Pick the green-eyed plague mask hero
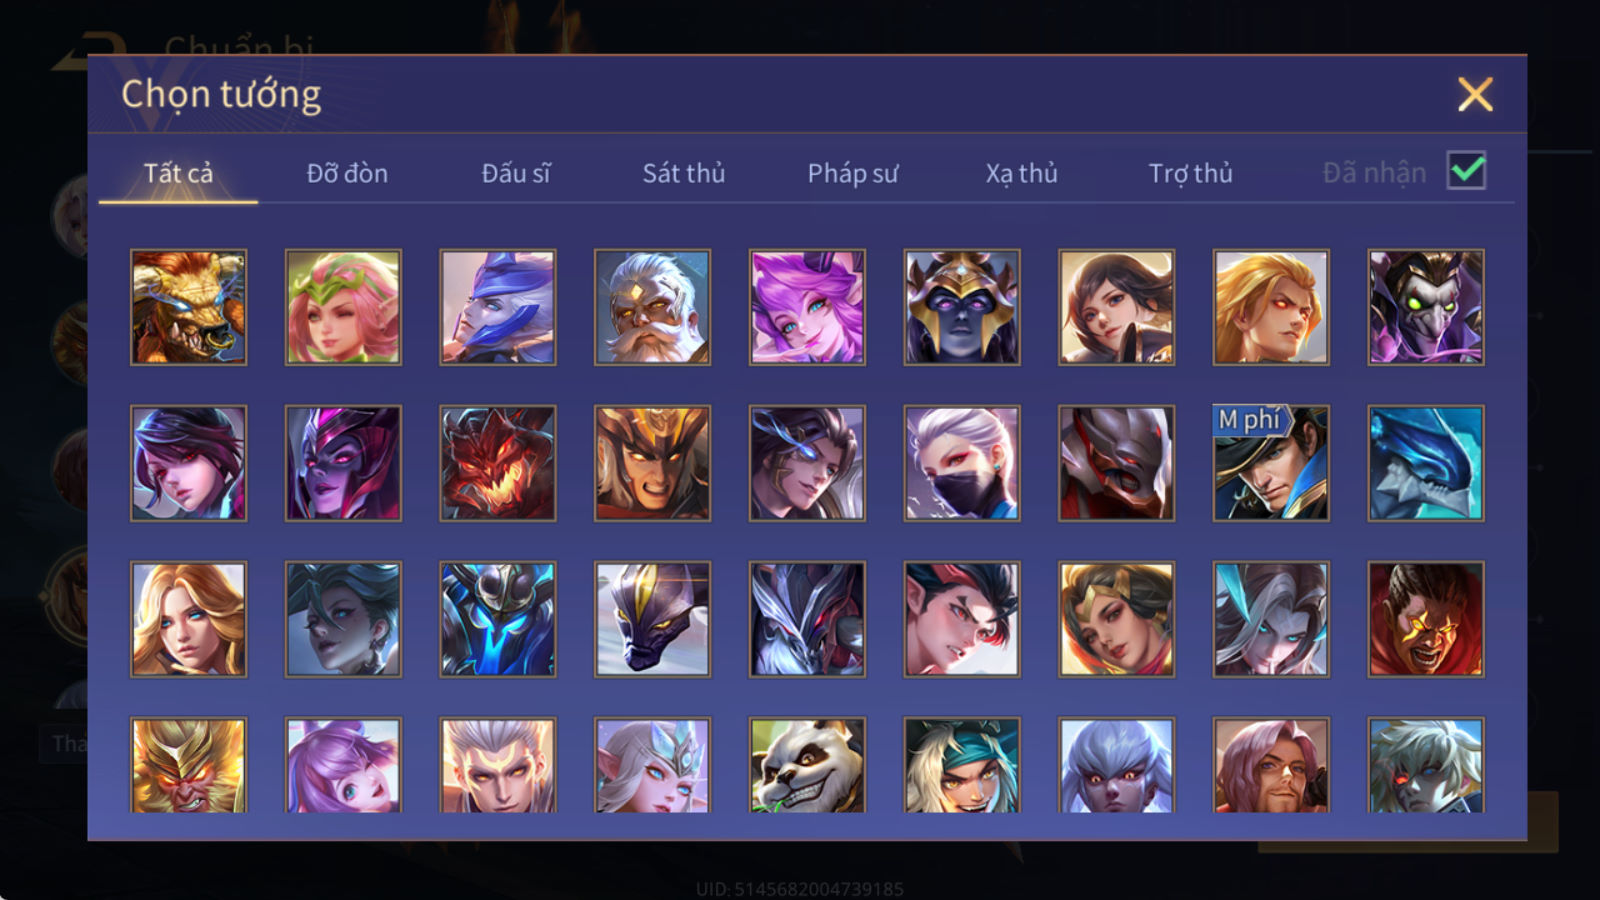The width and height of the screenshot is (1600, 900). click(1426, 307)
